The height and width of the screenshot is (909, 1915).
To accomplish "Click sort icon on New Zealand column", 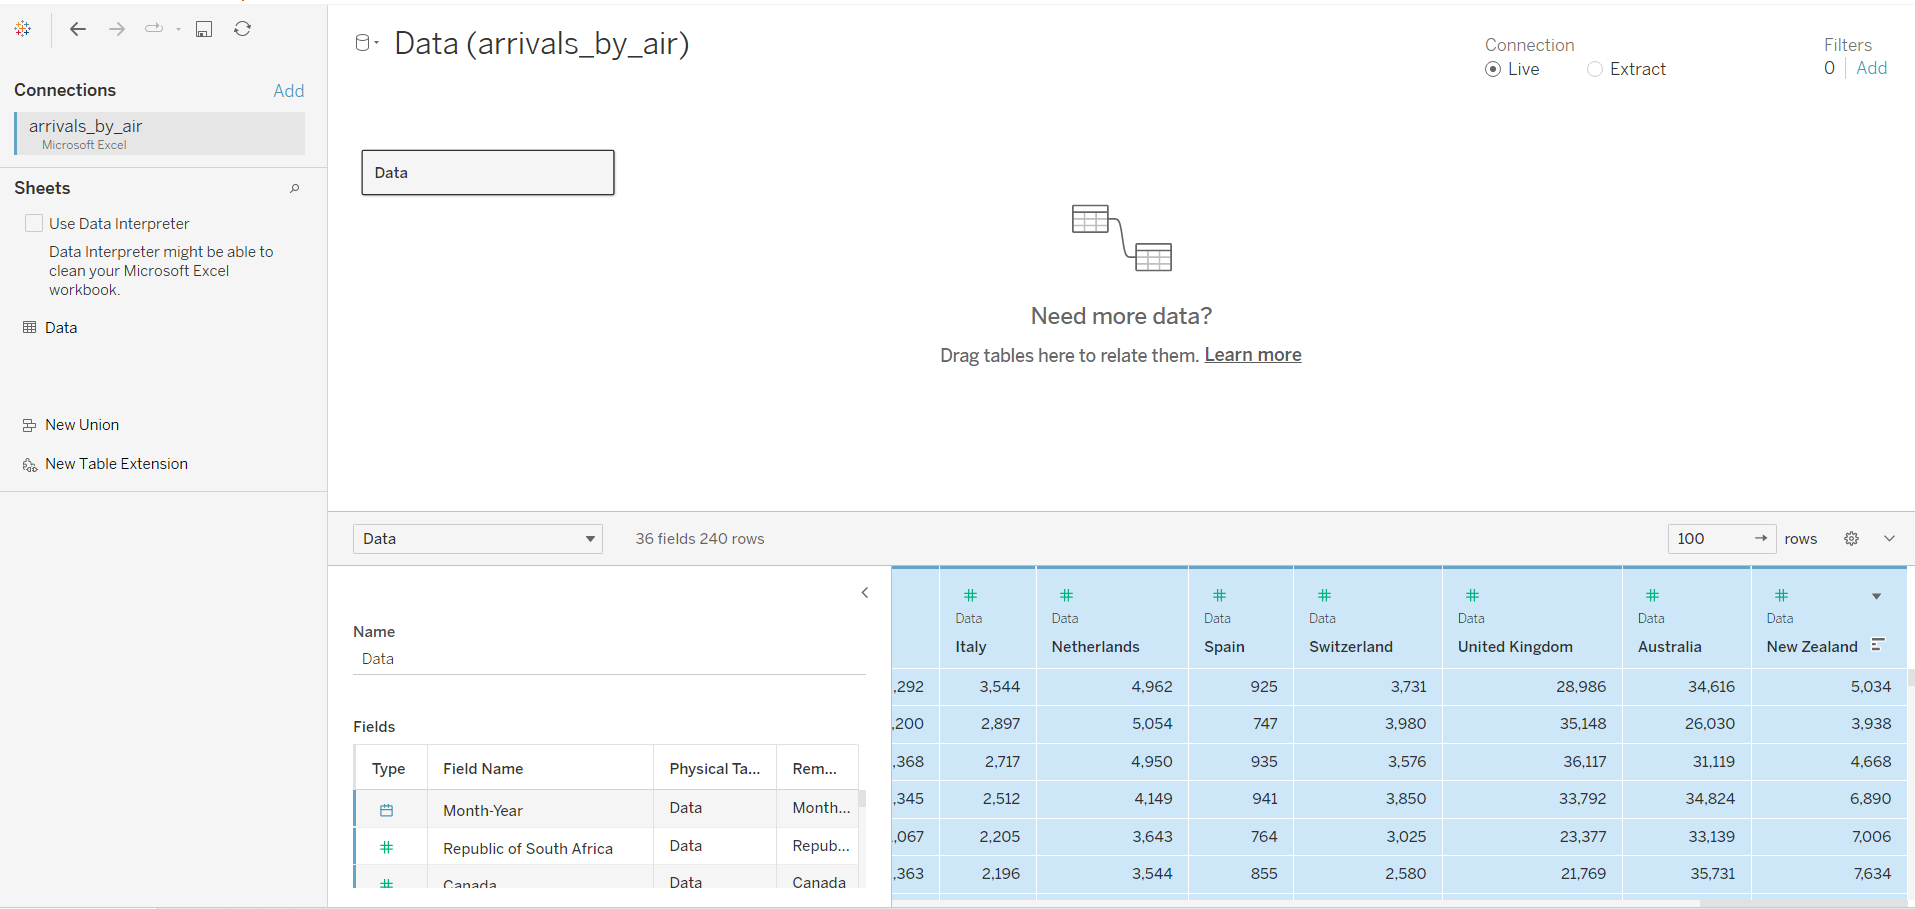I will pyautogui.click(x=1878, y=645).
